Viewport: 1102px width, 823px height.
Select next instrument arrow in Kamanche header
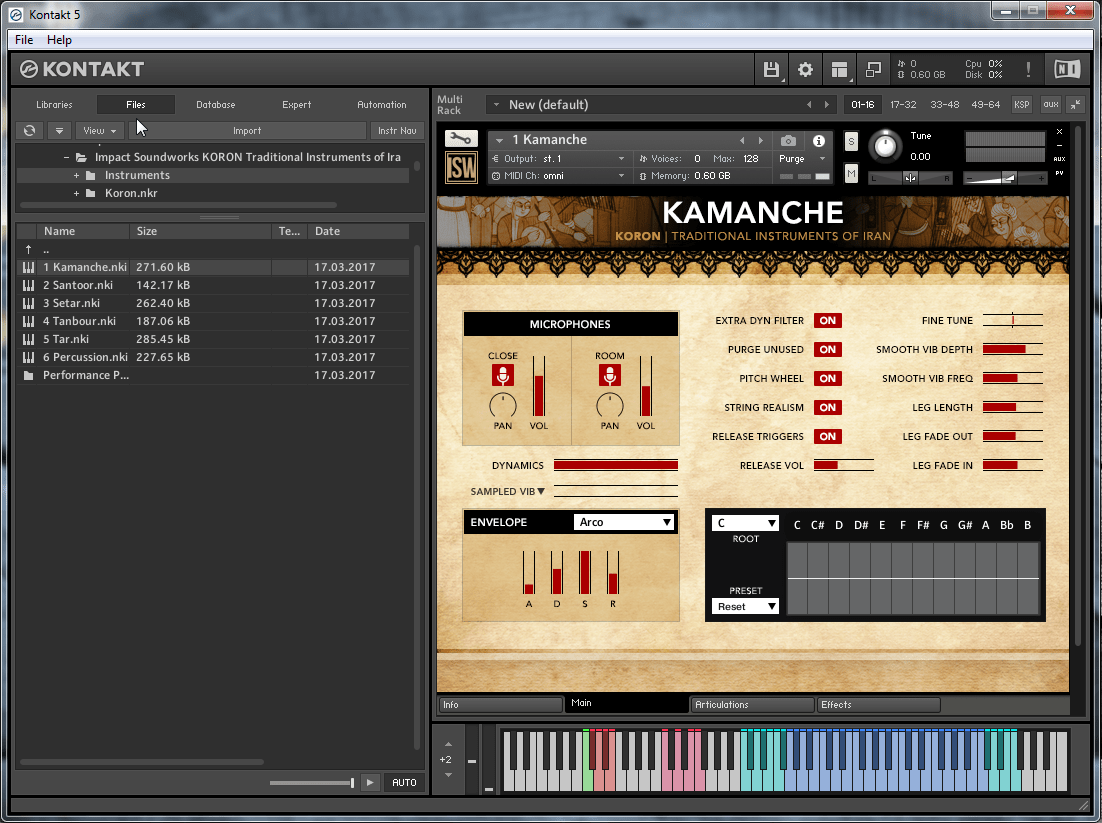(x=760, y=141)
